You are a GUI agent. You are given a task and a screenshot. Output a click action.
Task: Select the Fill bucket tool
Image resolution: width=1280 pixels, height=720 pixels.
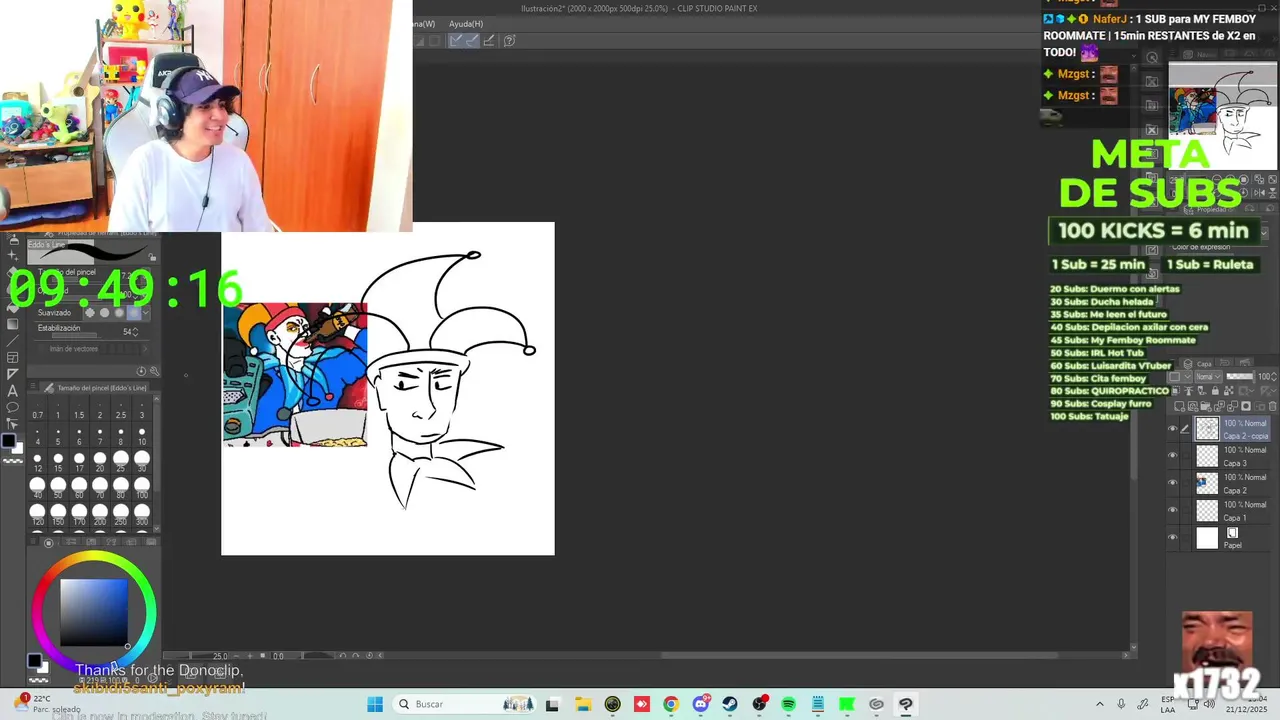click(x=12, y=307)
